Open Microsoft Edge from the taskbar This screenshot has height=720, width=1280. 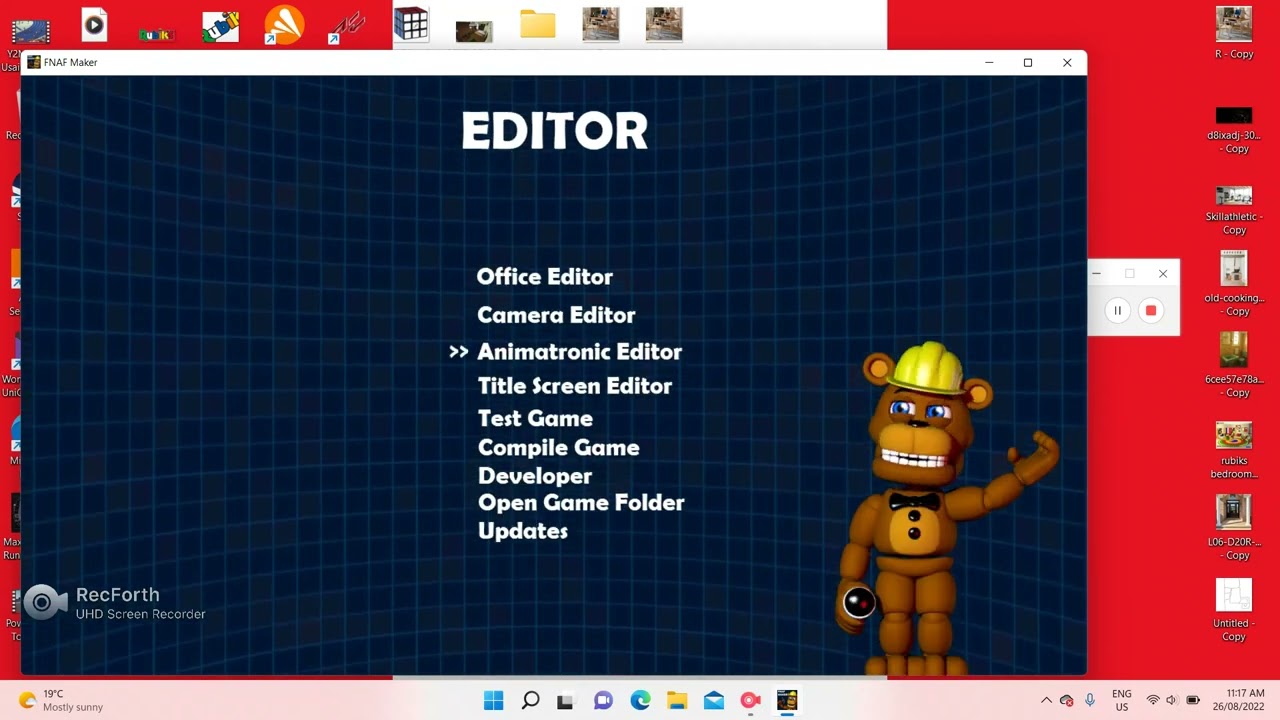tap(640, 701)
